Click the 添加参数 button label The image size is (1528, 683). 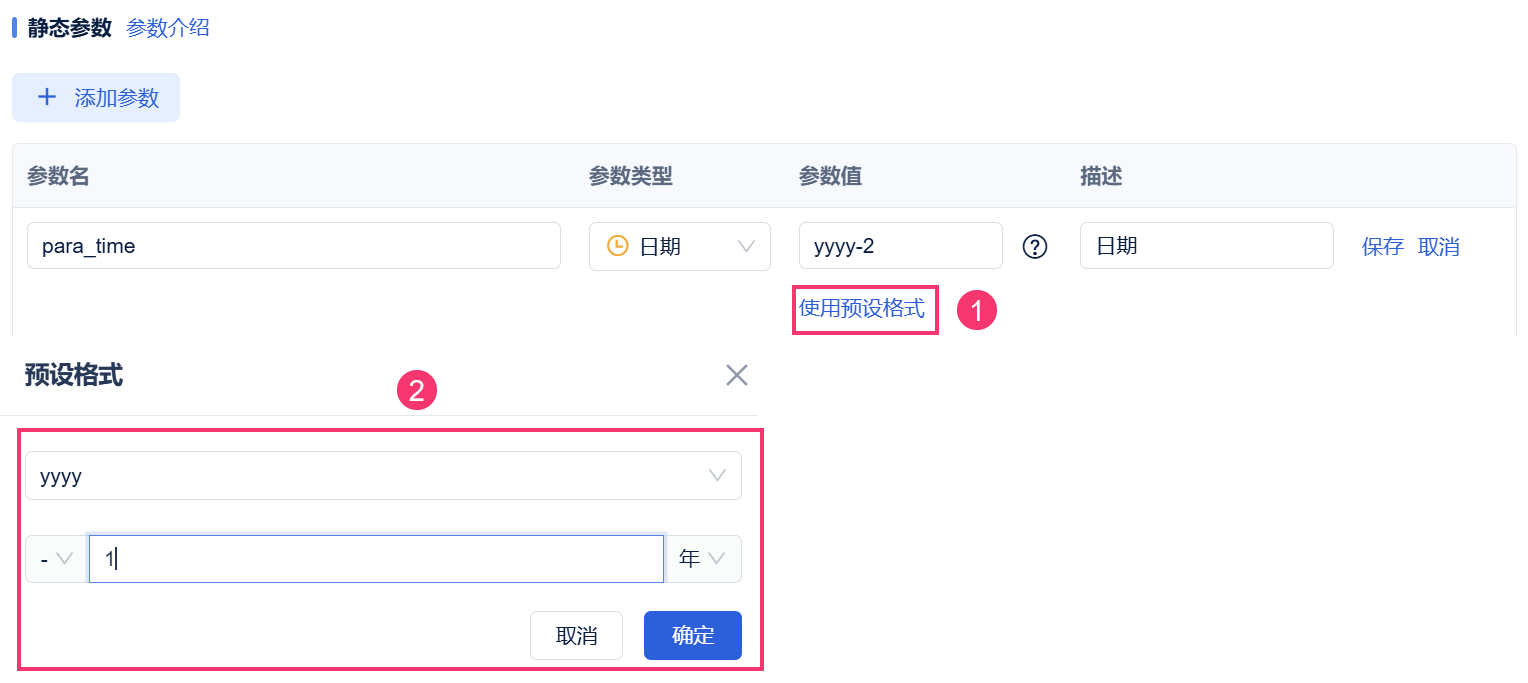(x=117, y=98)
